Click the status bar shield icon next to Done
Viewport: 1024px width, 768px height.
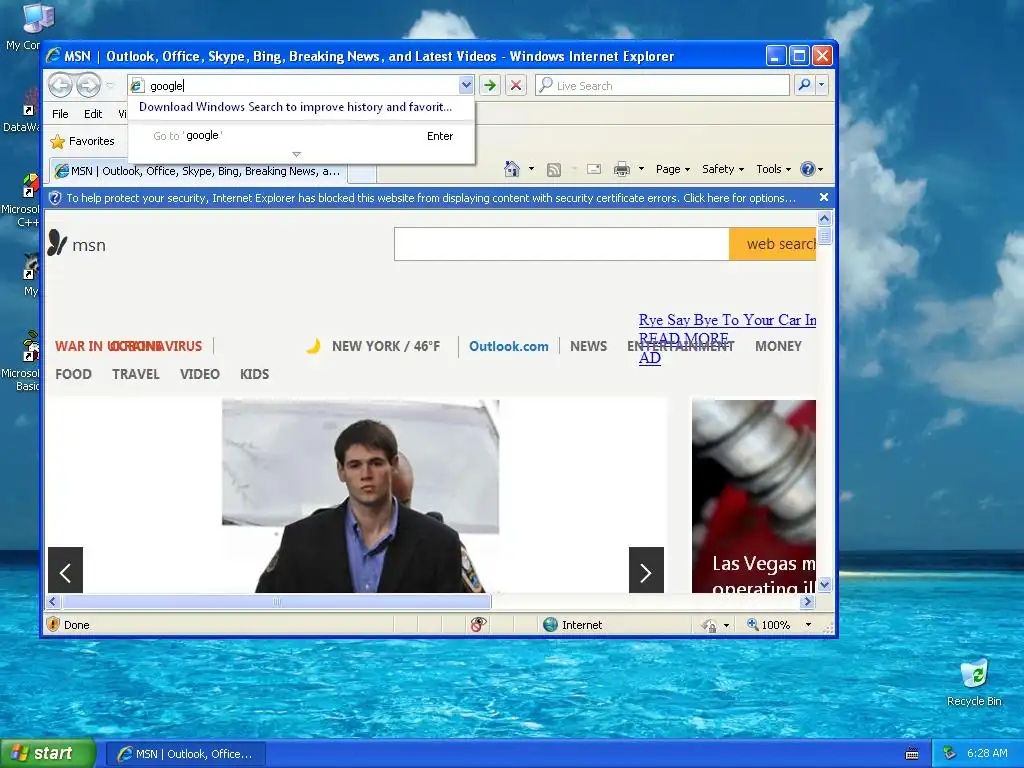tap(54, 624)
